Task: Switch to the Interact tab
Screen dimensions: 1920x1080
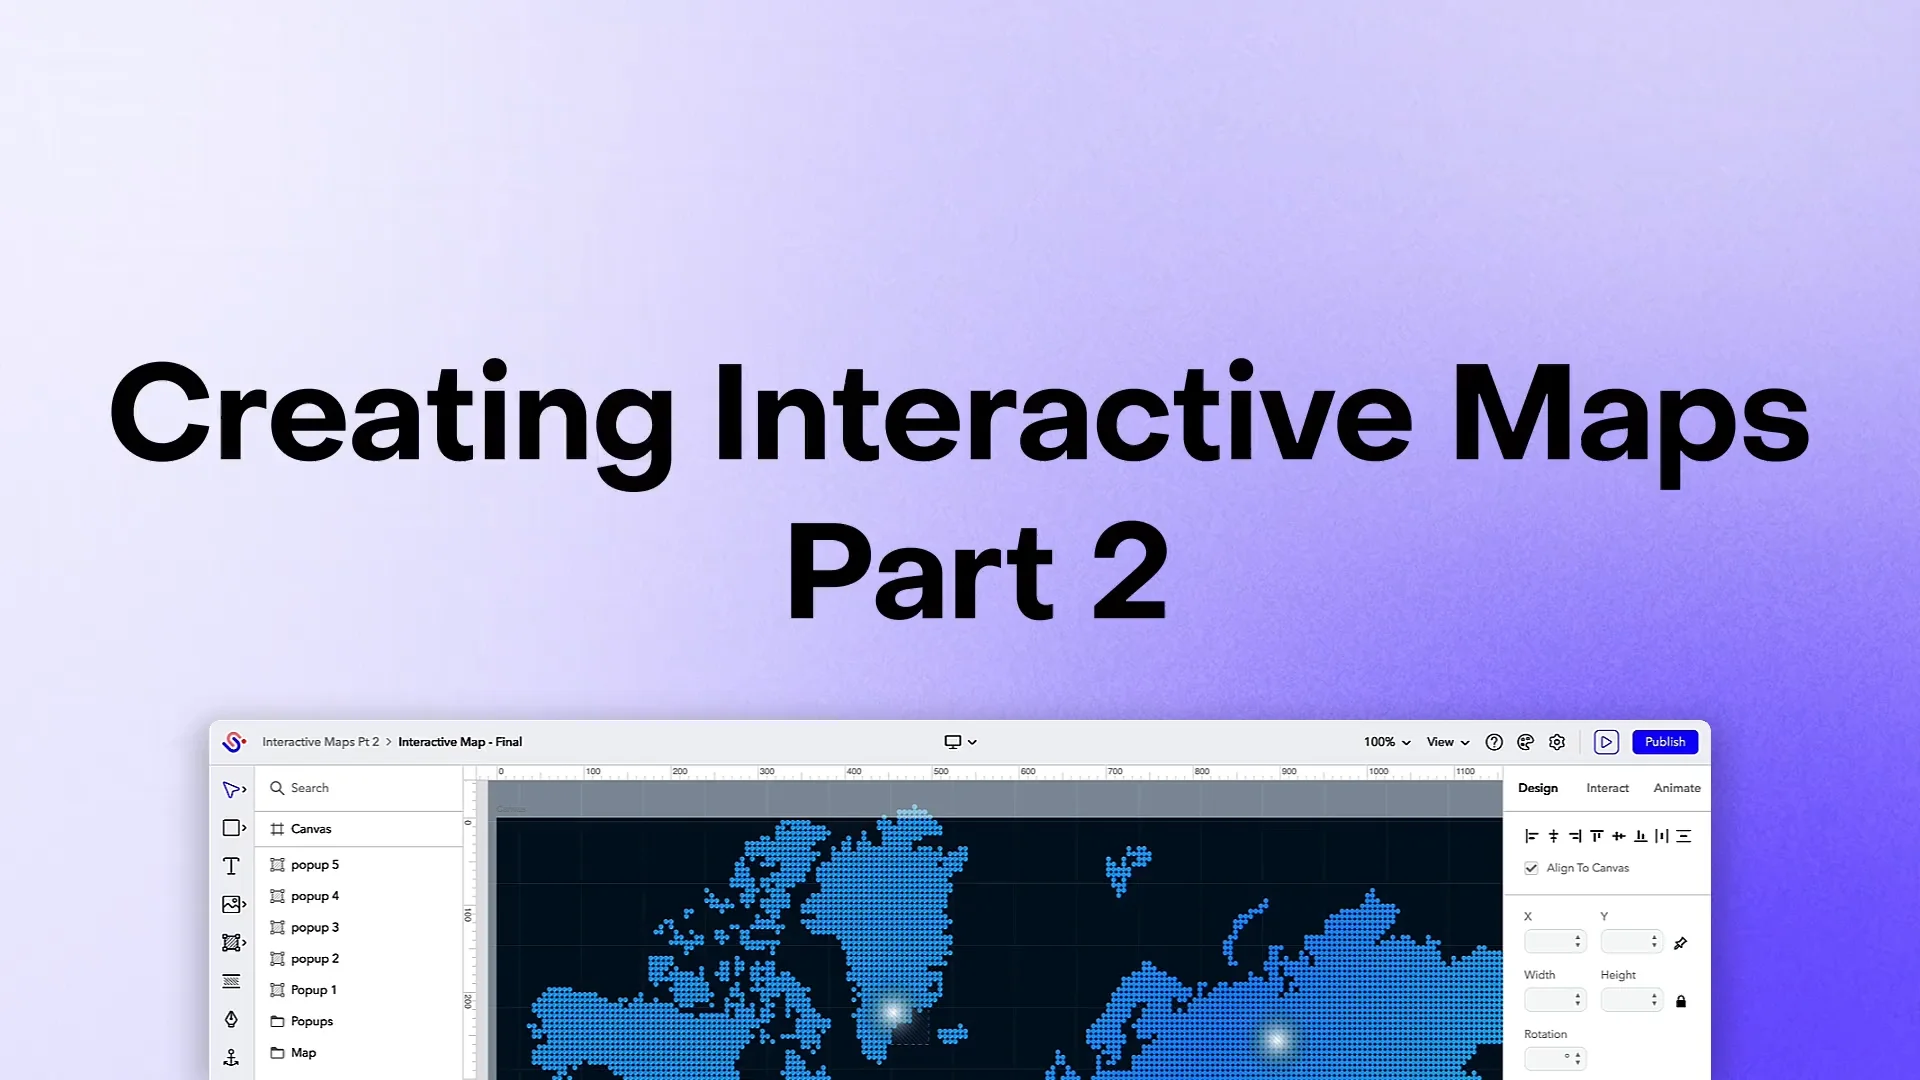Action: 1607,787
